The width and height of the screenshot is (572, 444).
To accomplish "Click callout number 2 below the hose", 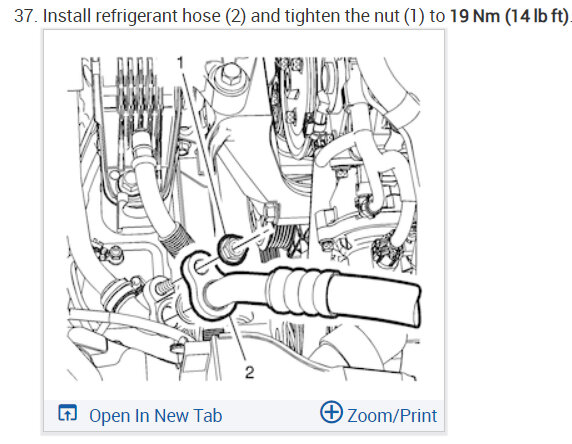I will [250, 372].
